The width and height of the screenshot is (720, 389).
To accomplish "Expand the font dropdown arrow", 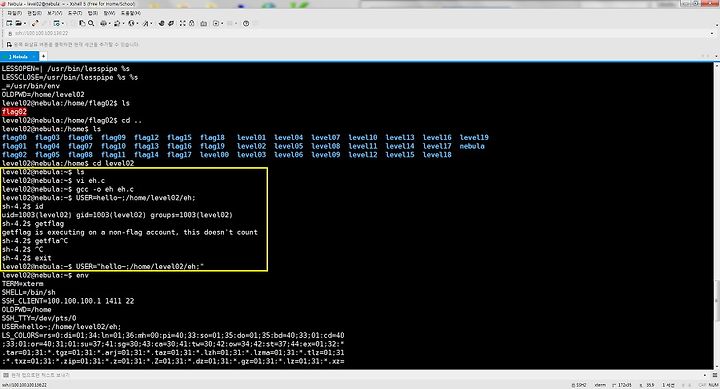I will click(x=152, y=23).
